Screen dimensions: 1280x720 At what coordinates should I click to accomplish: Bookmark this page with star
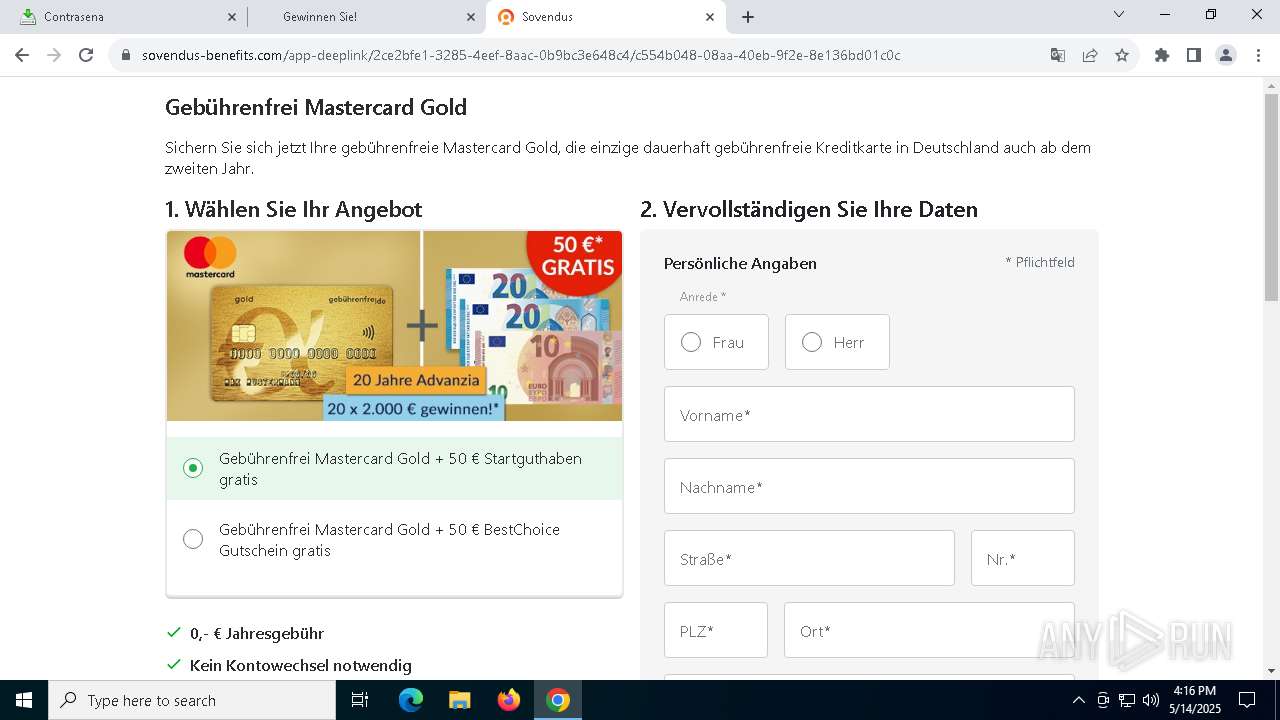click(x=1122, y=55)
